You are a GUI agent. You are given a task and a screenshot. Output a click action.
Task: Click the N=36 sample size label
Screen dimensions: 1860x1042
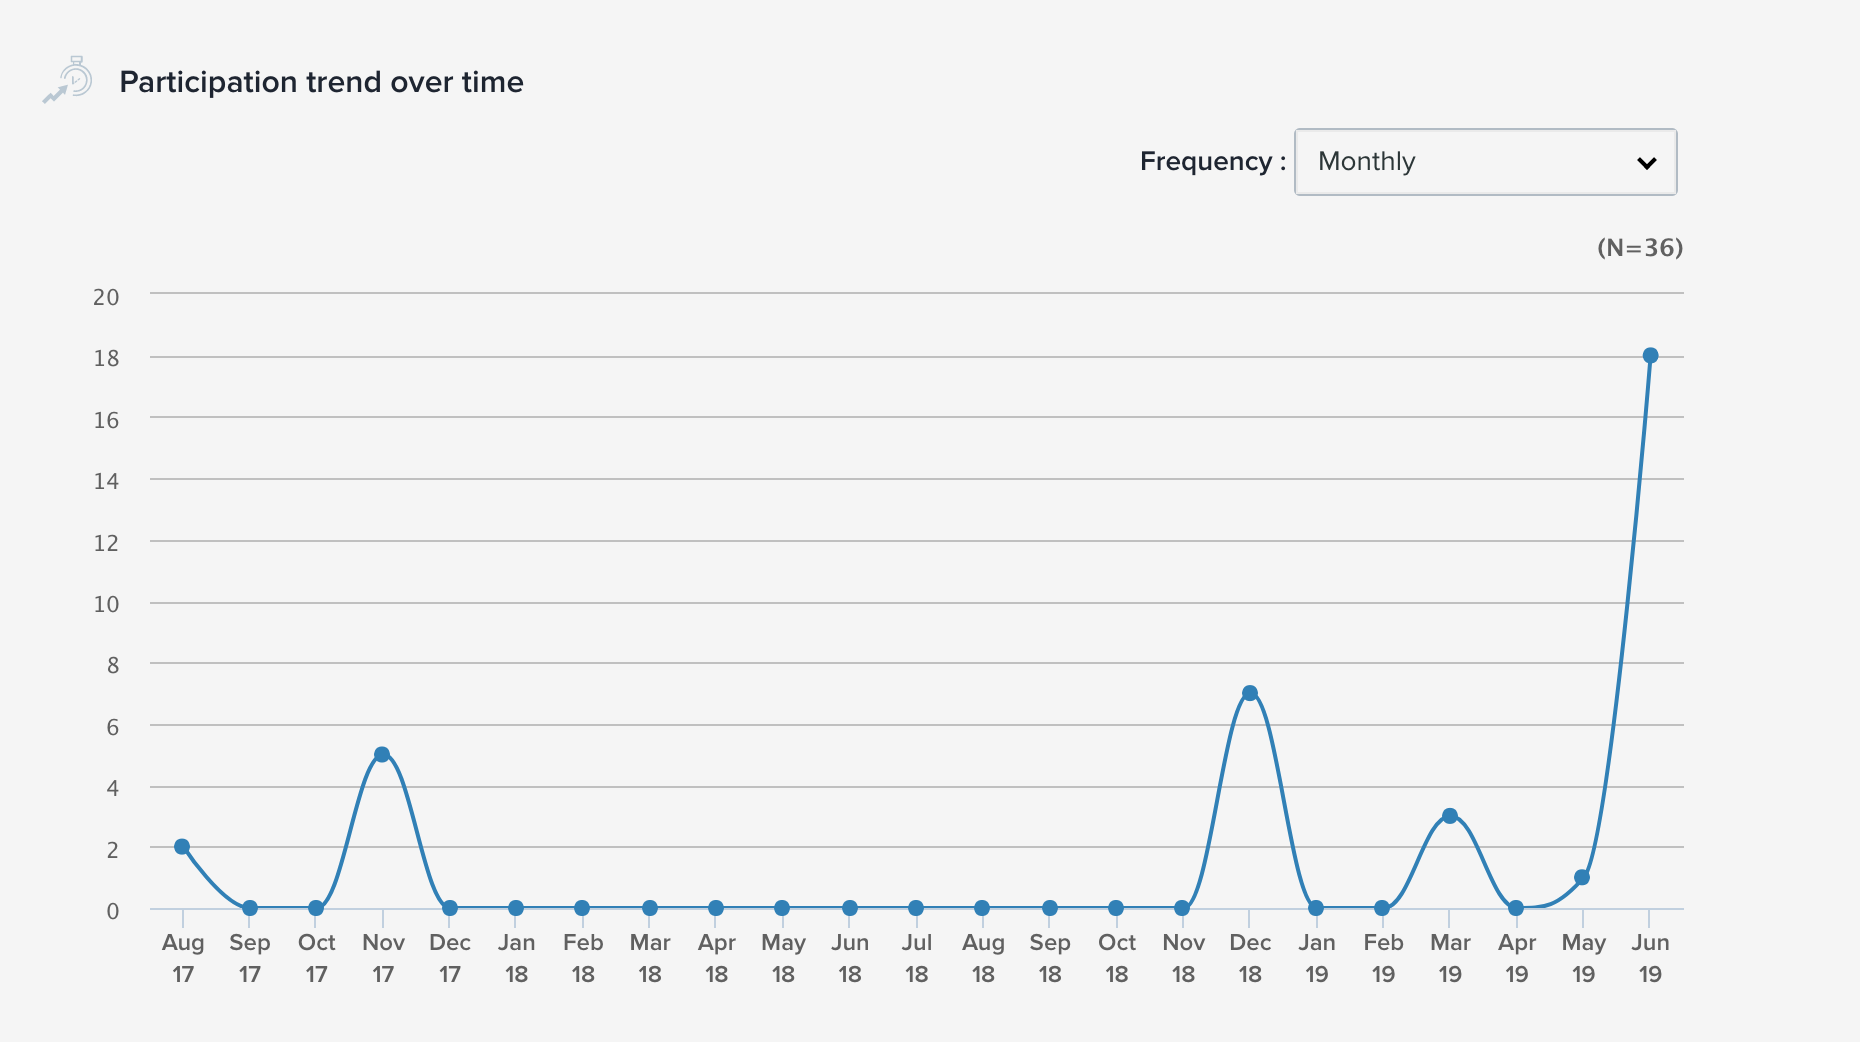[x=1640, y=248]
